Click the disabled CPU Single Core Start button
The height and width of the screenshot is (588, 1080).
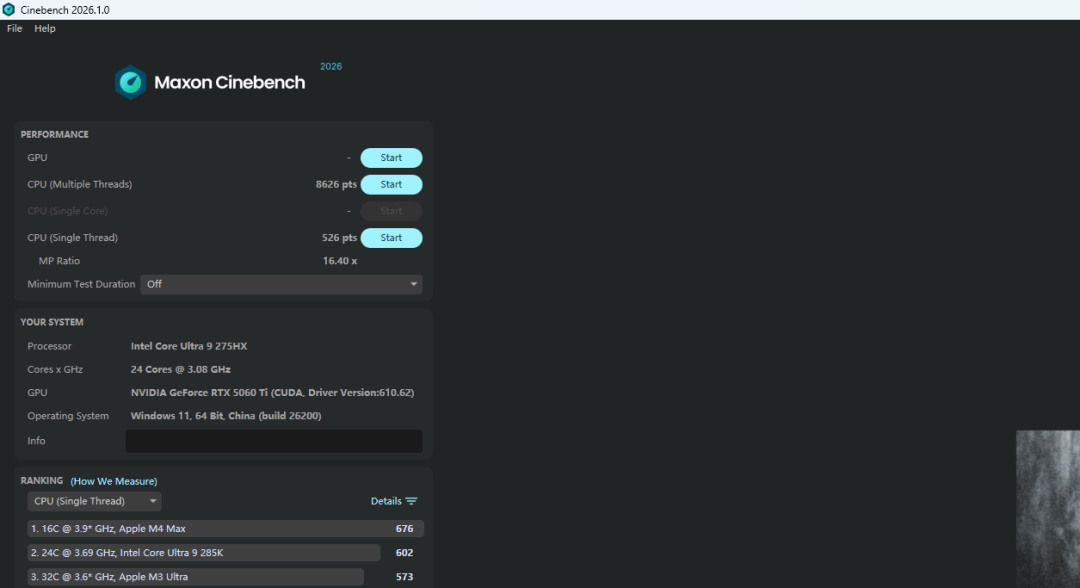(391, 211)
